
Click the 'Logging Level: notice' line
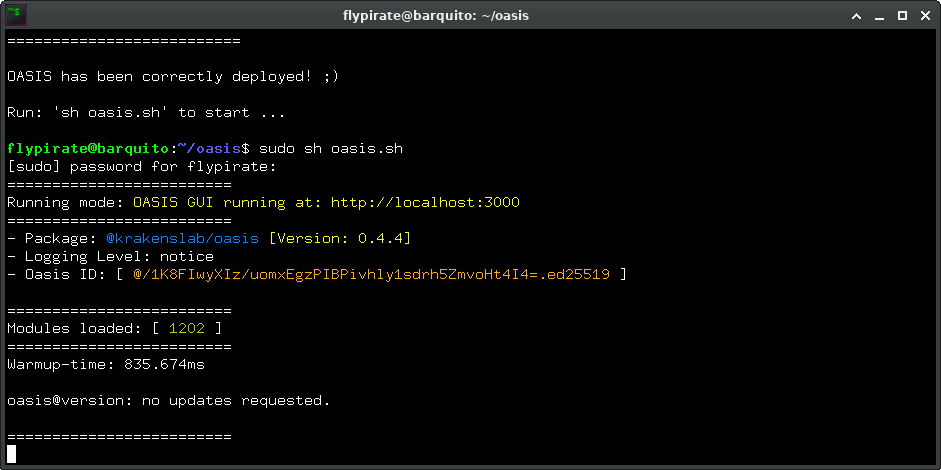(110, 256)
